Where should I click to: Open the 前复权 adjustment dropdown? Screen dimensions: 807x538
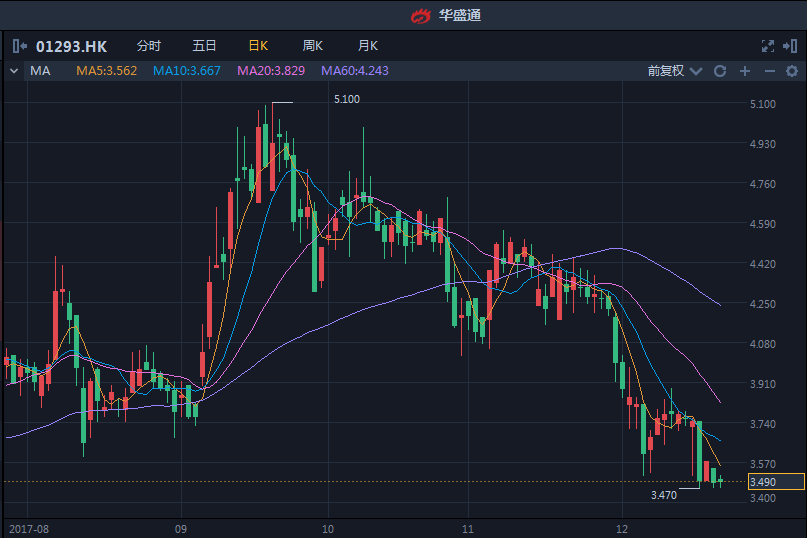pos(665,71)
